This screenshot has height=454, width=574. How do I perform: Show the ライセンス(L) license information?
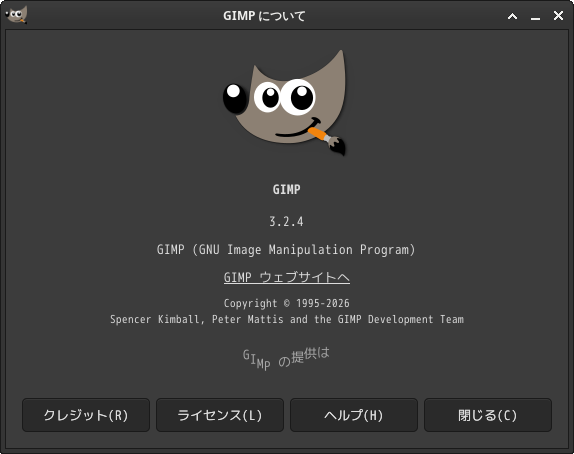(220, 415)
